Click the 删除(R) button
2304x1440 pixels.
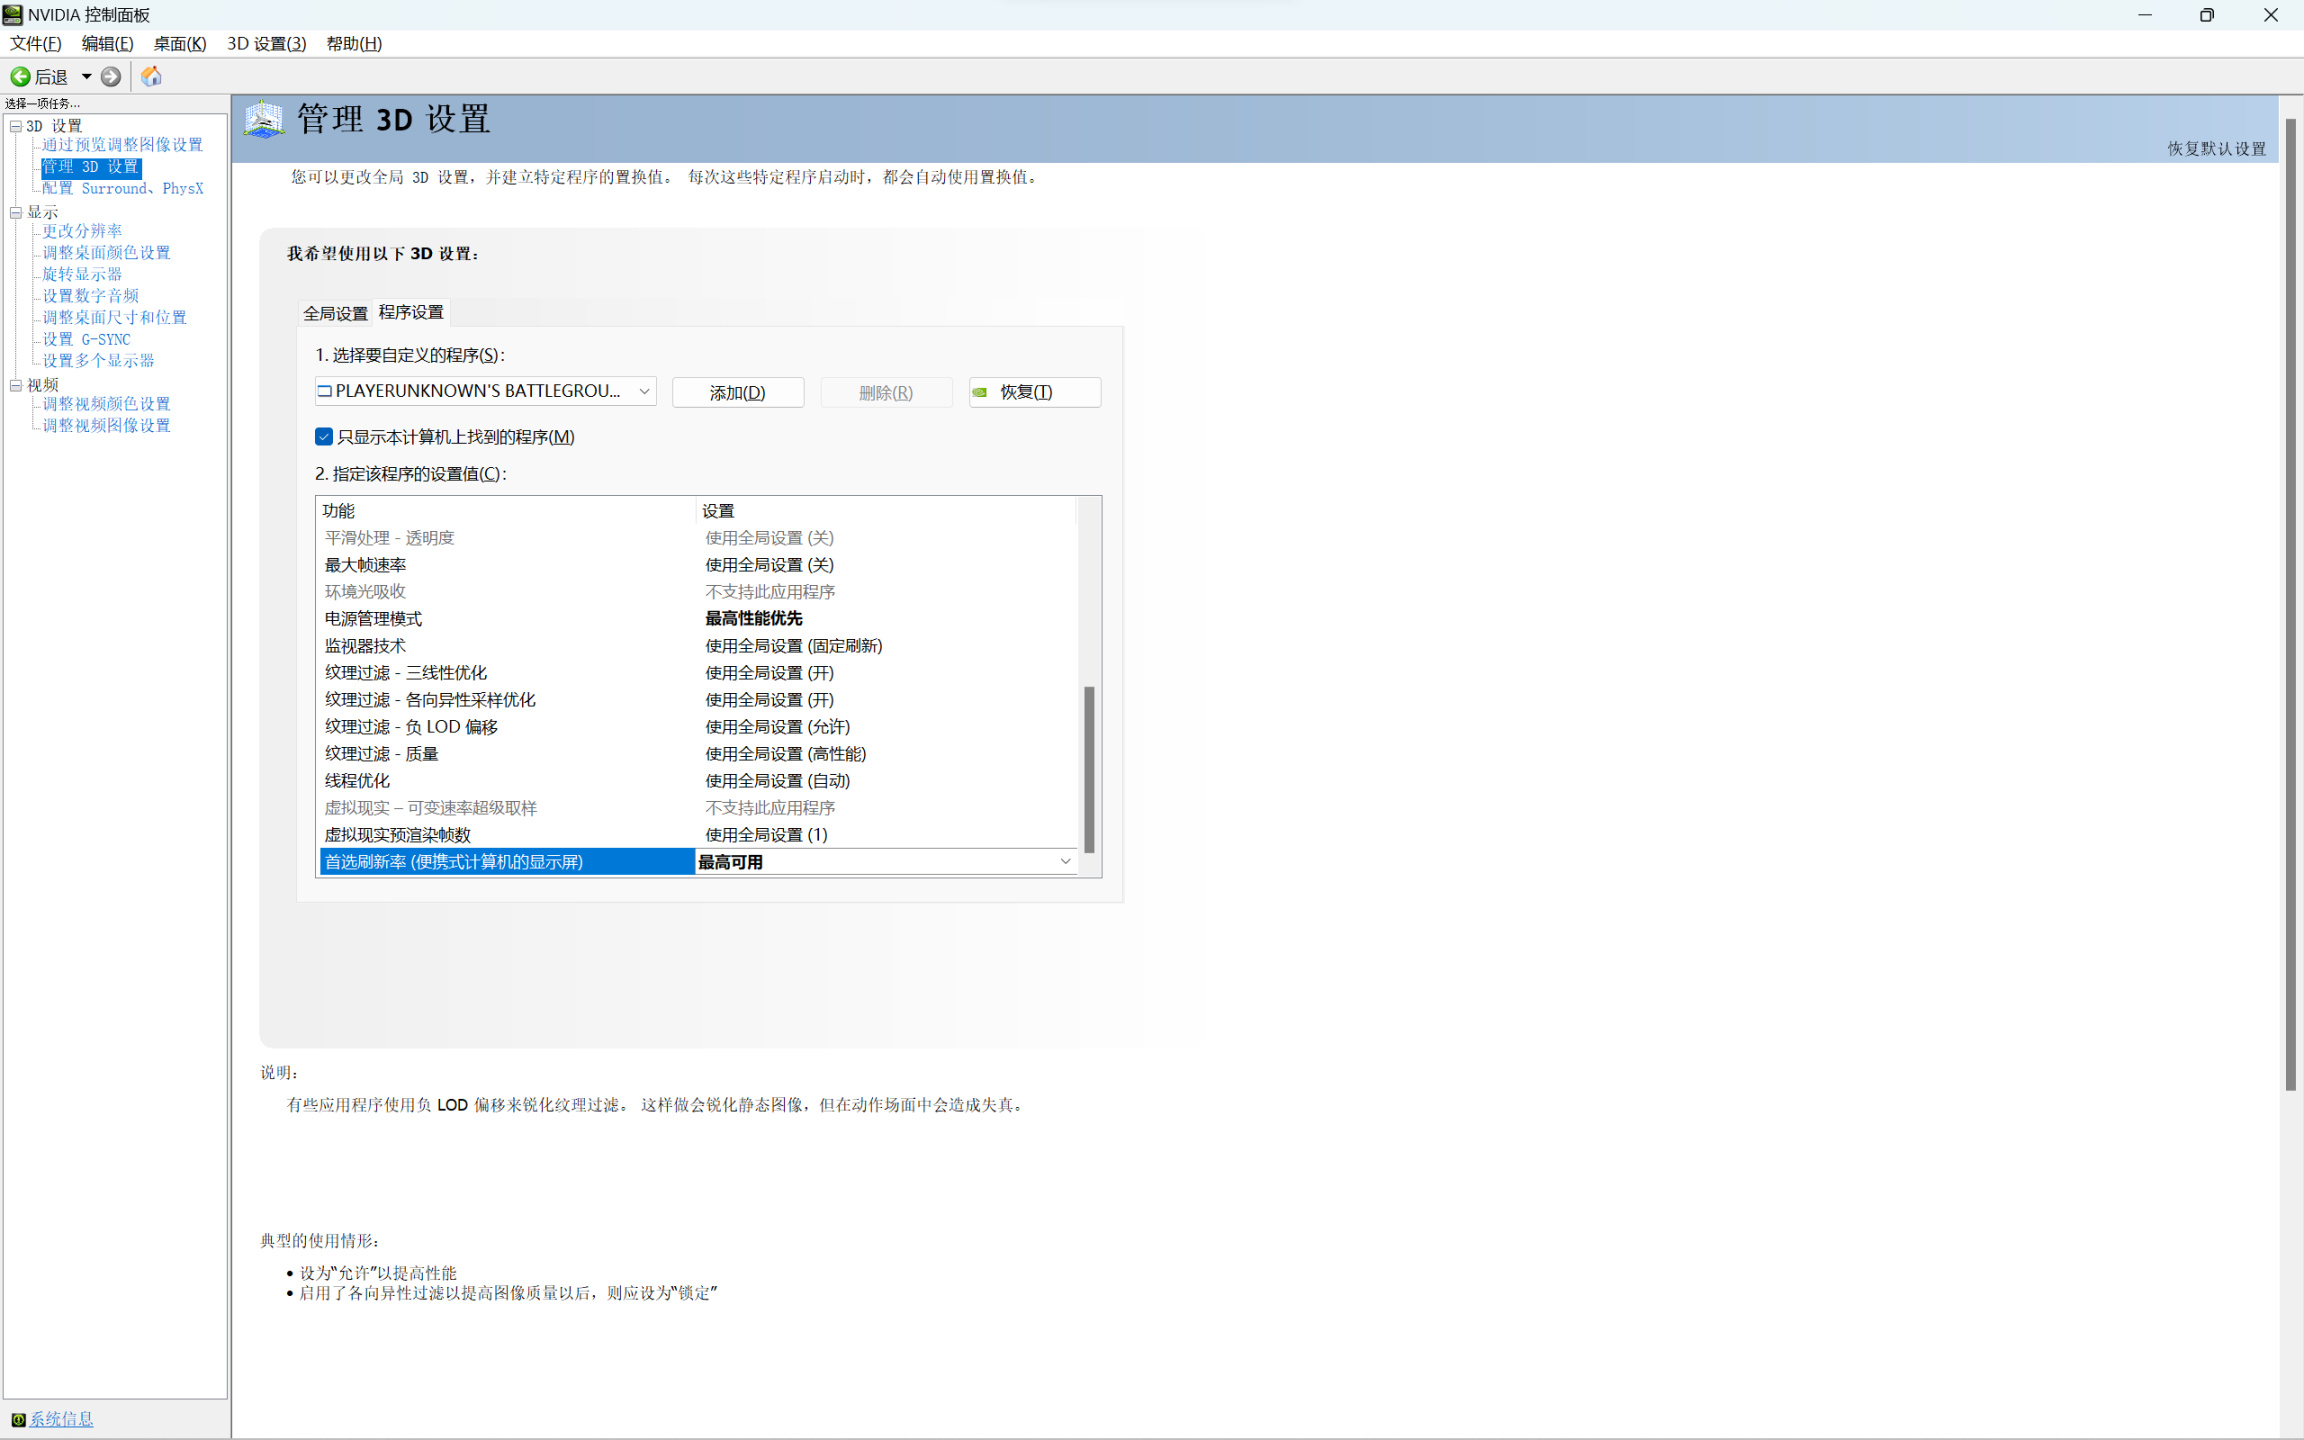[x=886, y=392]
